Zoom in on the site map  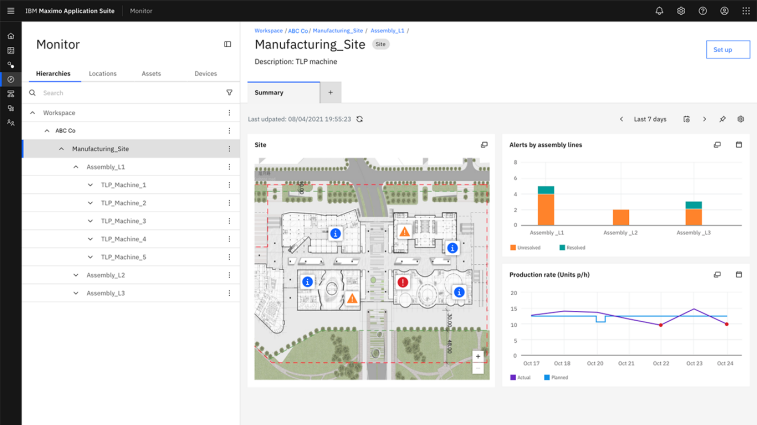coord(478,356)
